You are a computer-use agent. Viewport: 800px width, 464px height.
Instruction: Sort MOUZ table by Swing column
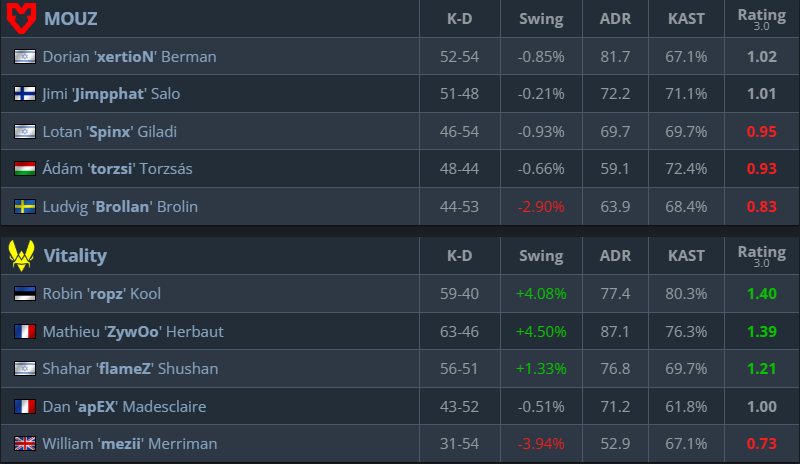pos(541,18)
